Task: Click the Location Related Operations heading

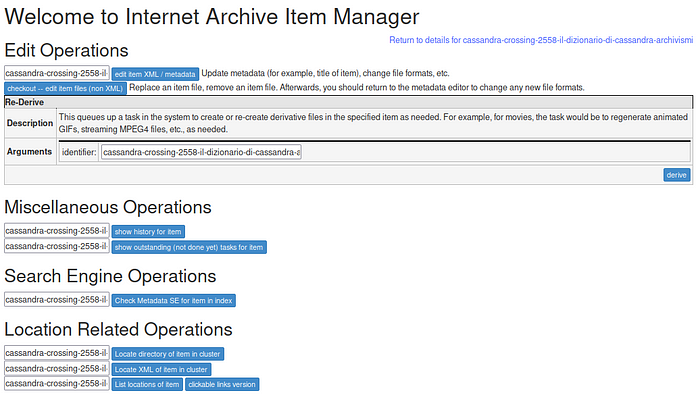Action: (118, 329)
